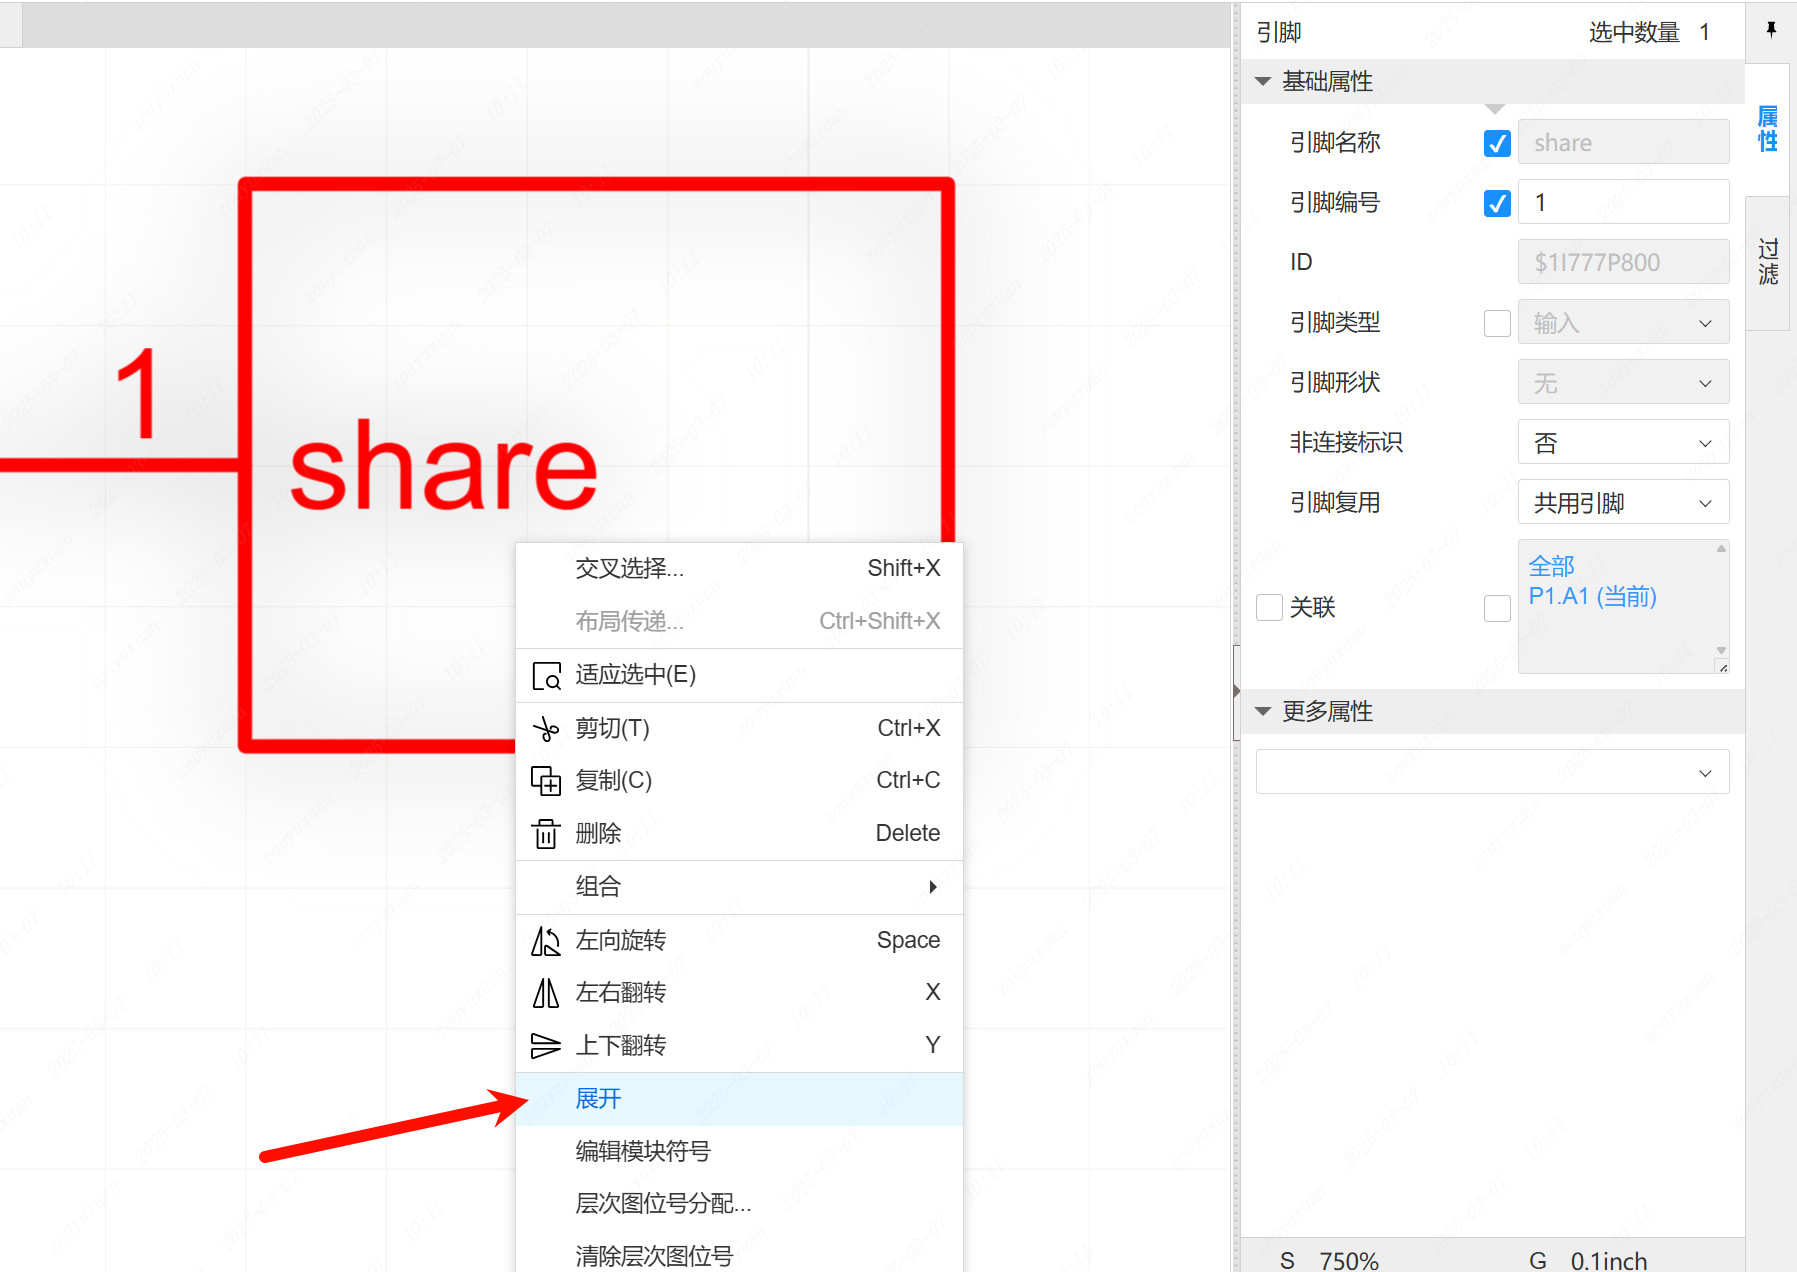Click the Fit Selection magnifier icon

(x=545, y=676)
